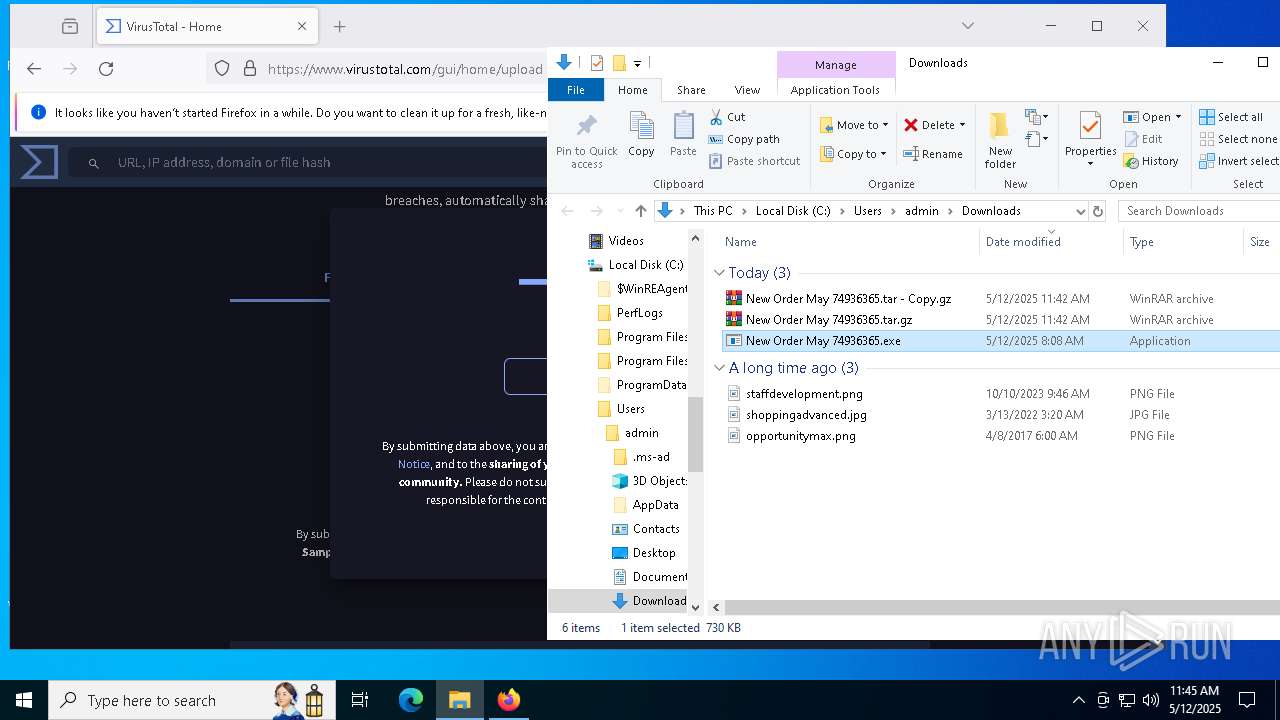Click Firefox back arrow
The image size is (1280, 720).
click(34, 69)
